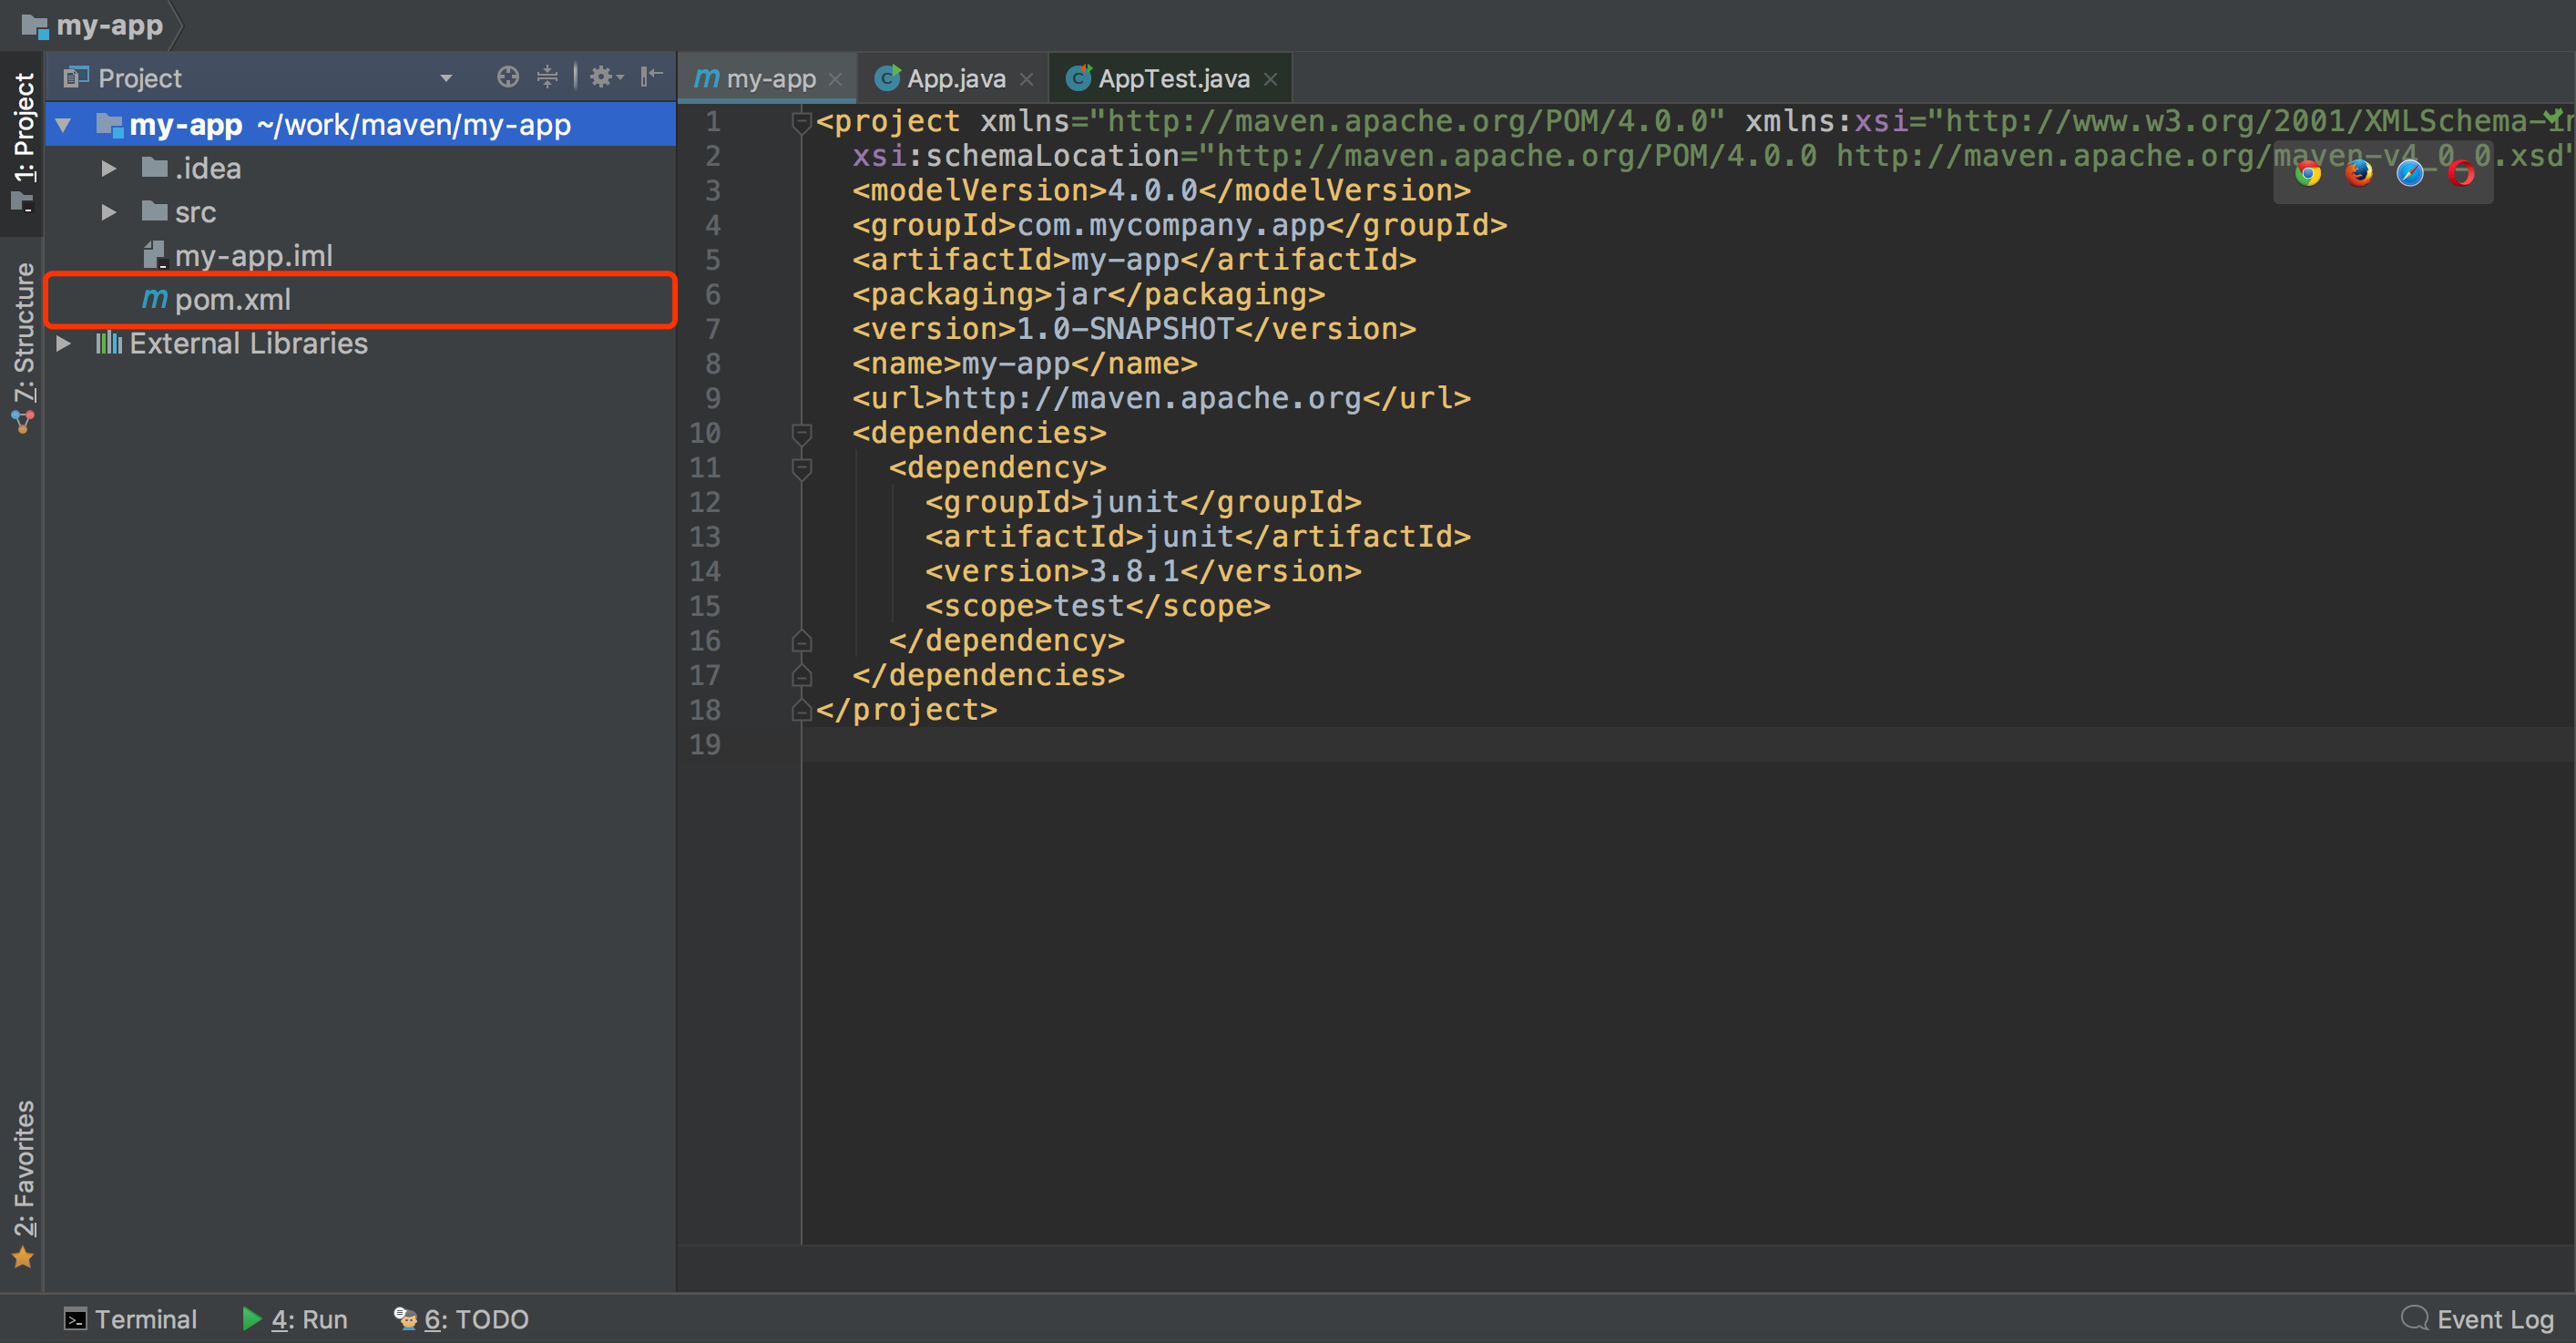Image resolution: width=2576 pixels, height=1343 pixels.
Task: Toggle the 1: Project tool window
Action: [x=22, y=143]
